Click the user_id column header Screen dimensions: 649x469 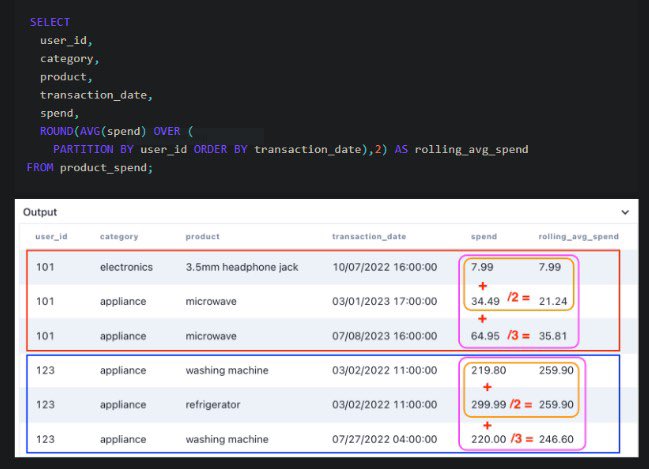[51, 236]
